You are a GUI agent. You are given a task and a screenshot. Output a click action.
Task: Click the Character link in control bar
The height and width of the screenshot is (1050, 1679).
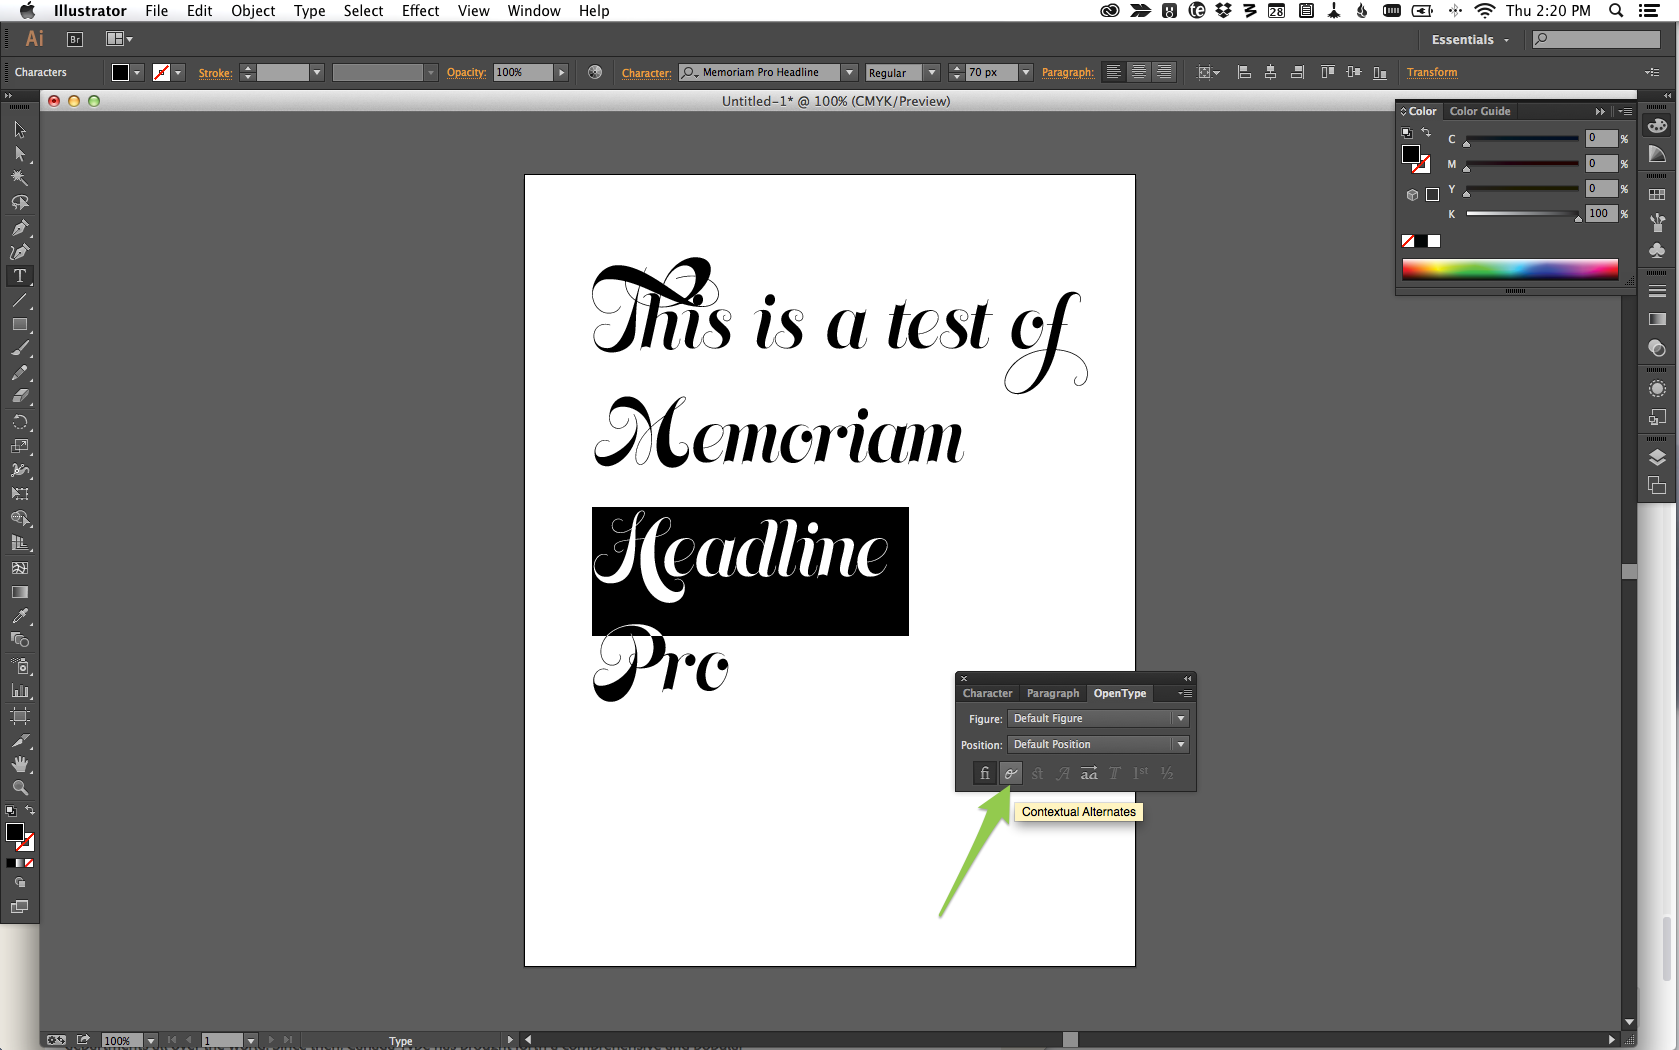647,72
